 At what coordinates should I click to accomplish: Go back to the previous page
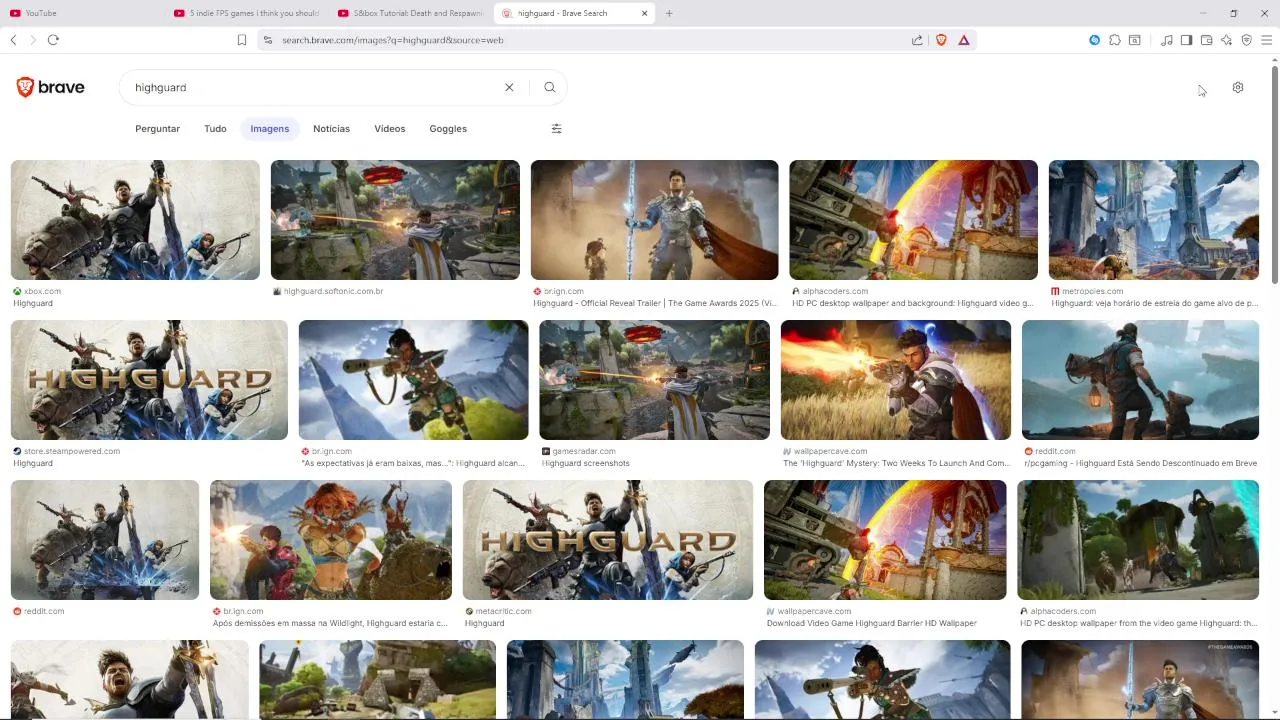(x=13, y=40)
